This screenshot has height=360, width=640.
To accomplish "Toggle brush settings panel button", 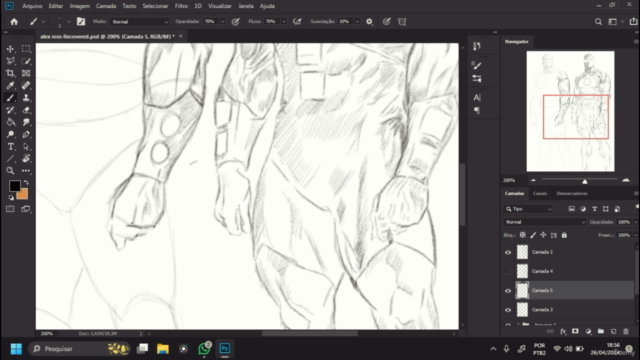I will click(81, 22).
